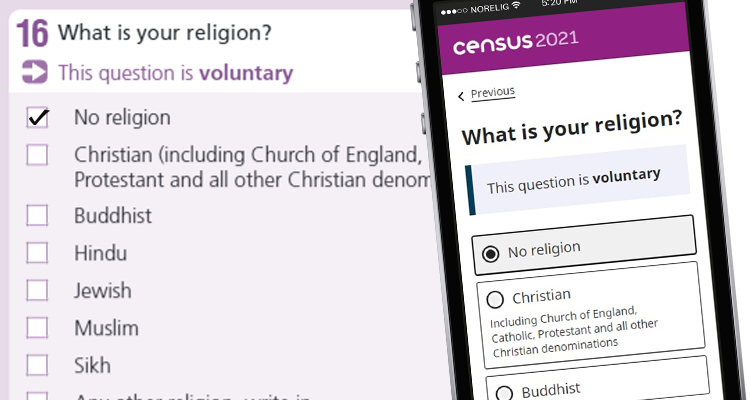Go back using the Previous link
This screenshot has height=400, width=750.
point(492,93)
